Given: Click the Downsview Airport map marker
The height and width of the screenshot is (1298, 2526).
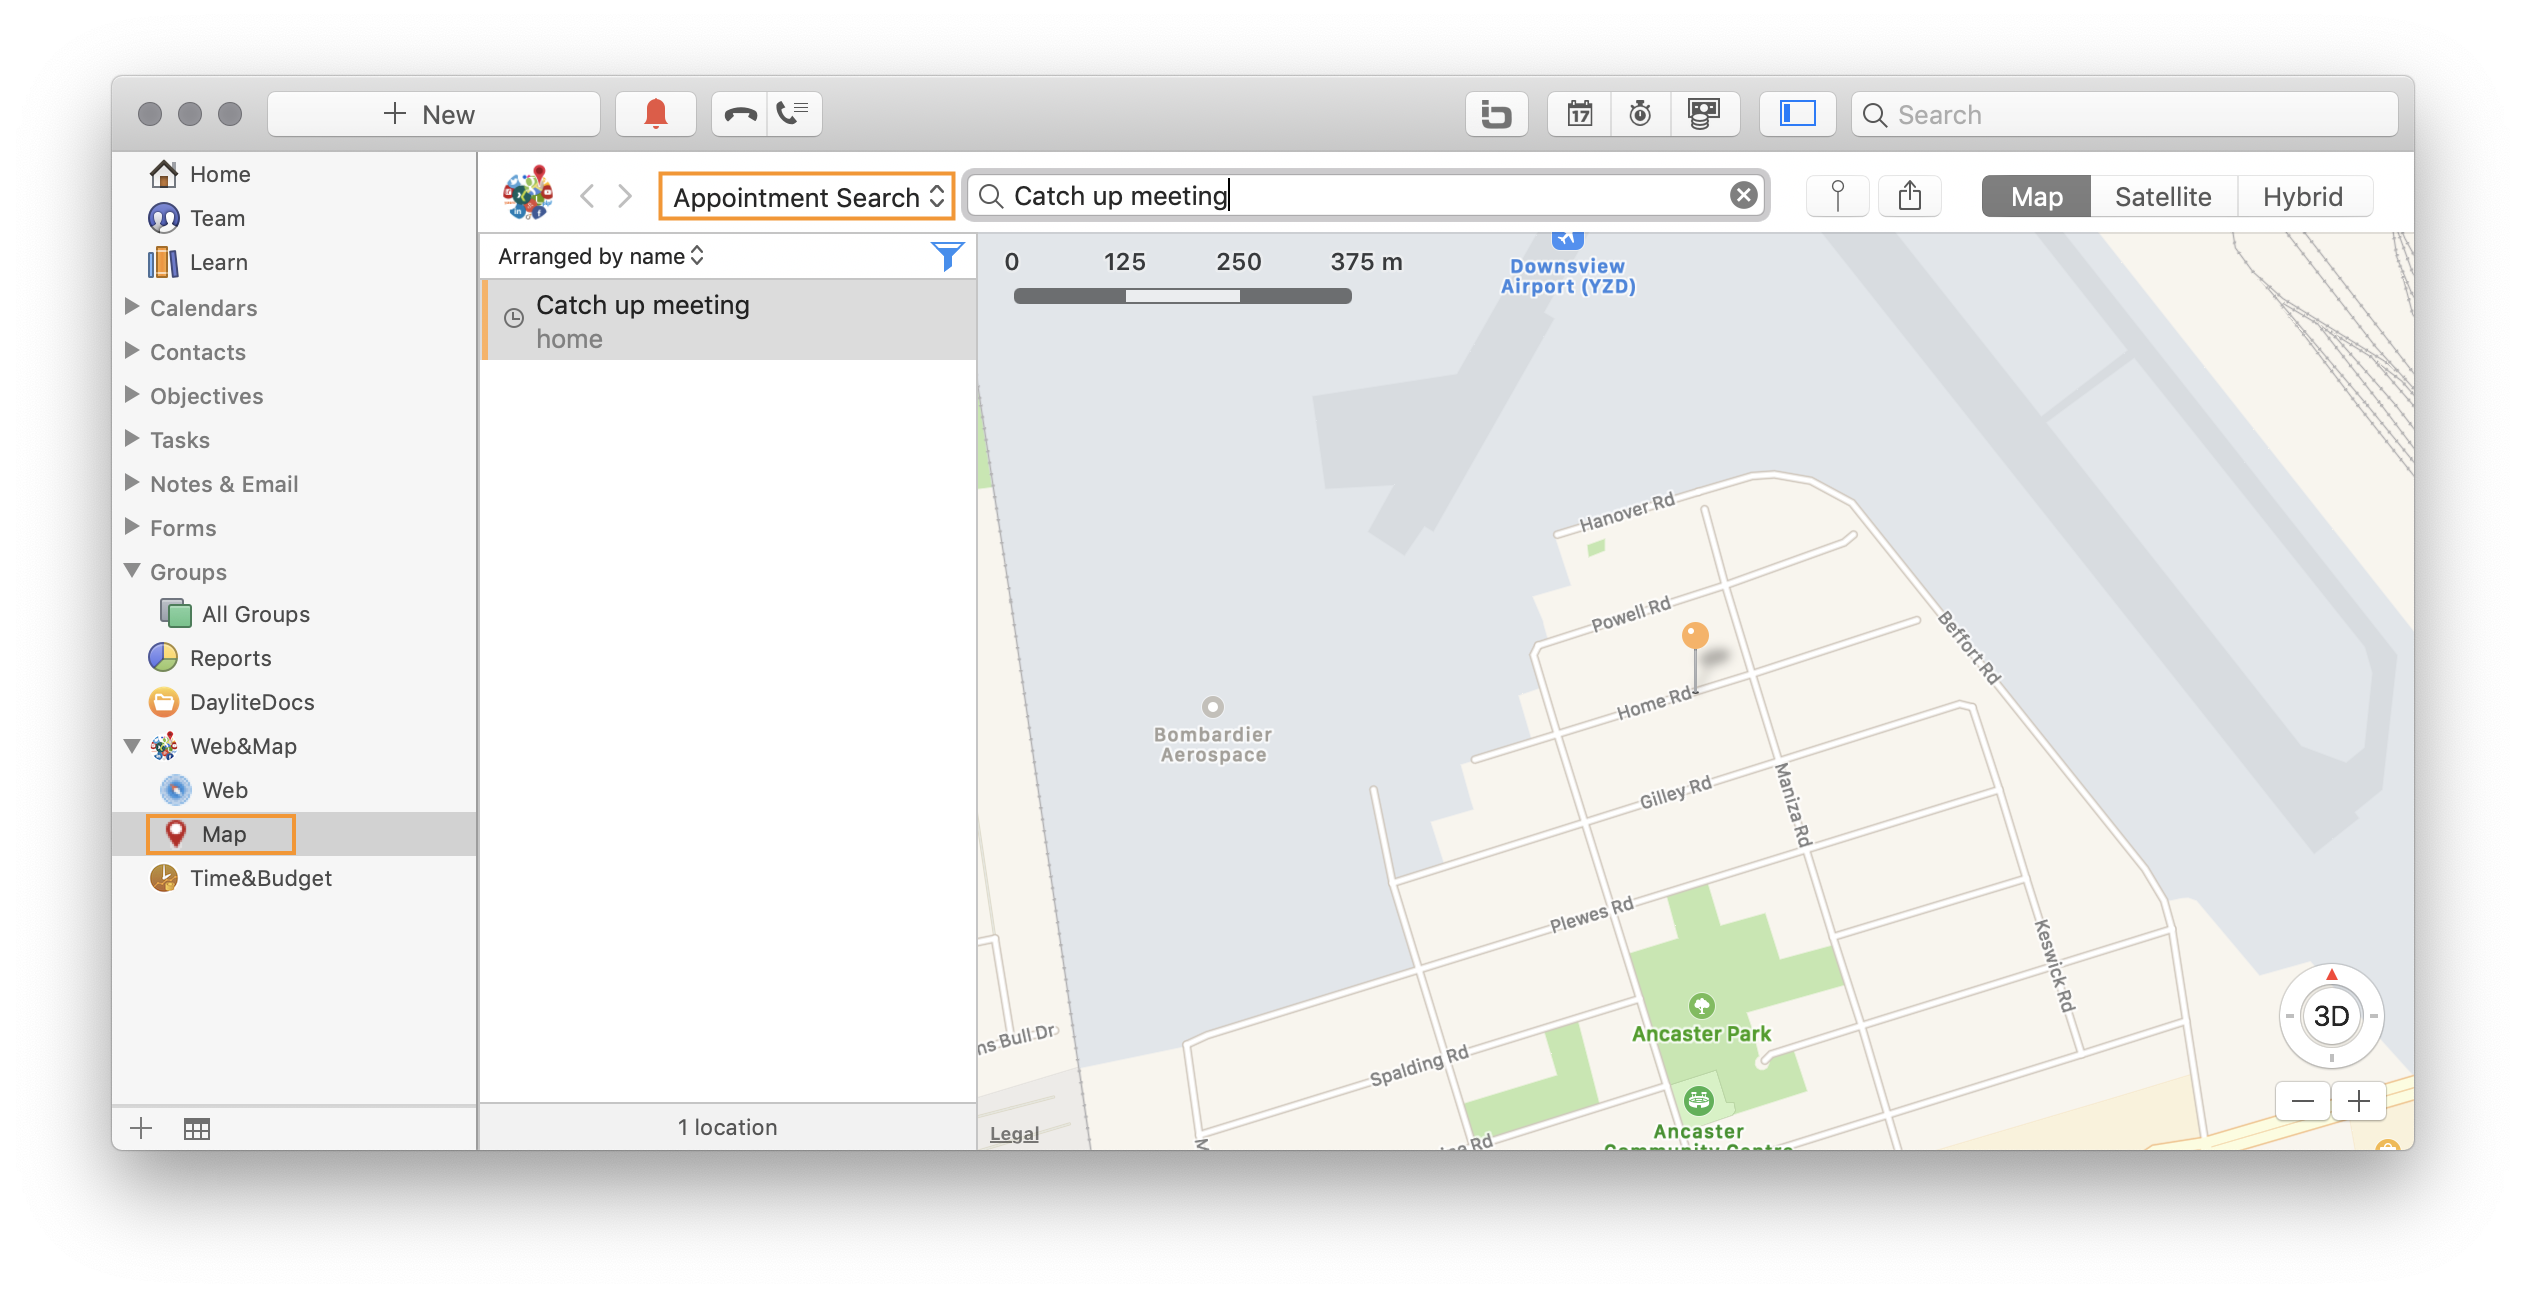Looking at the screenshot, I should tap(1567, 239).
